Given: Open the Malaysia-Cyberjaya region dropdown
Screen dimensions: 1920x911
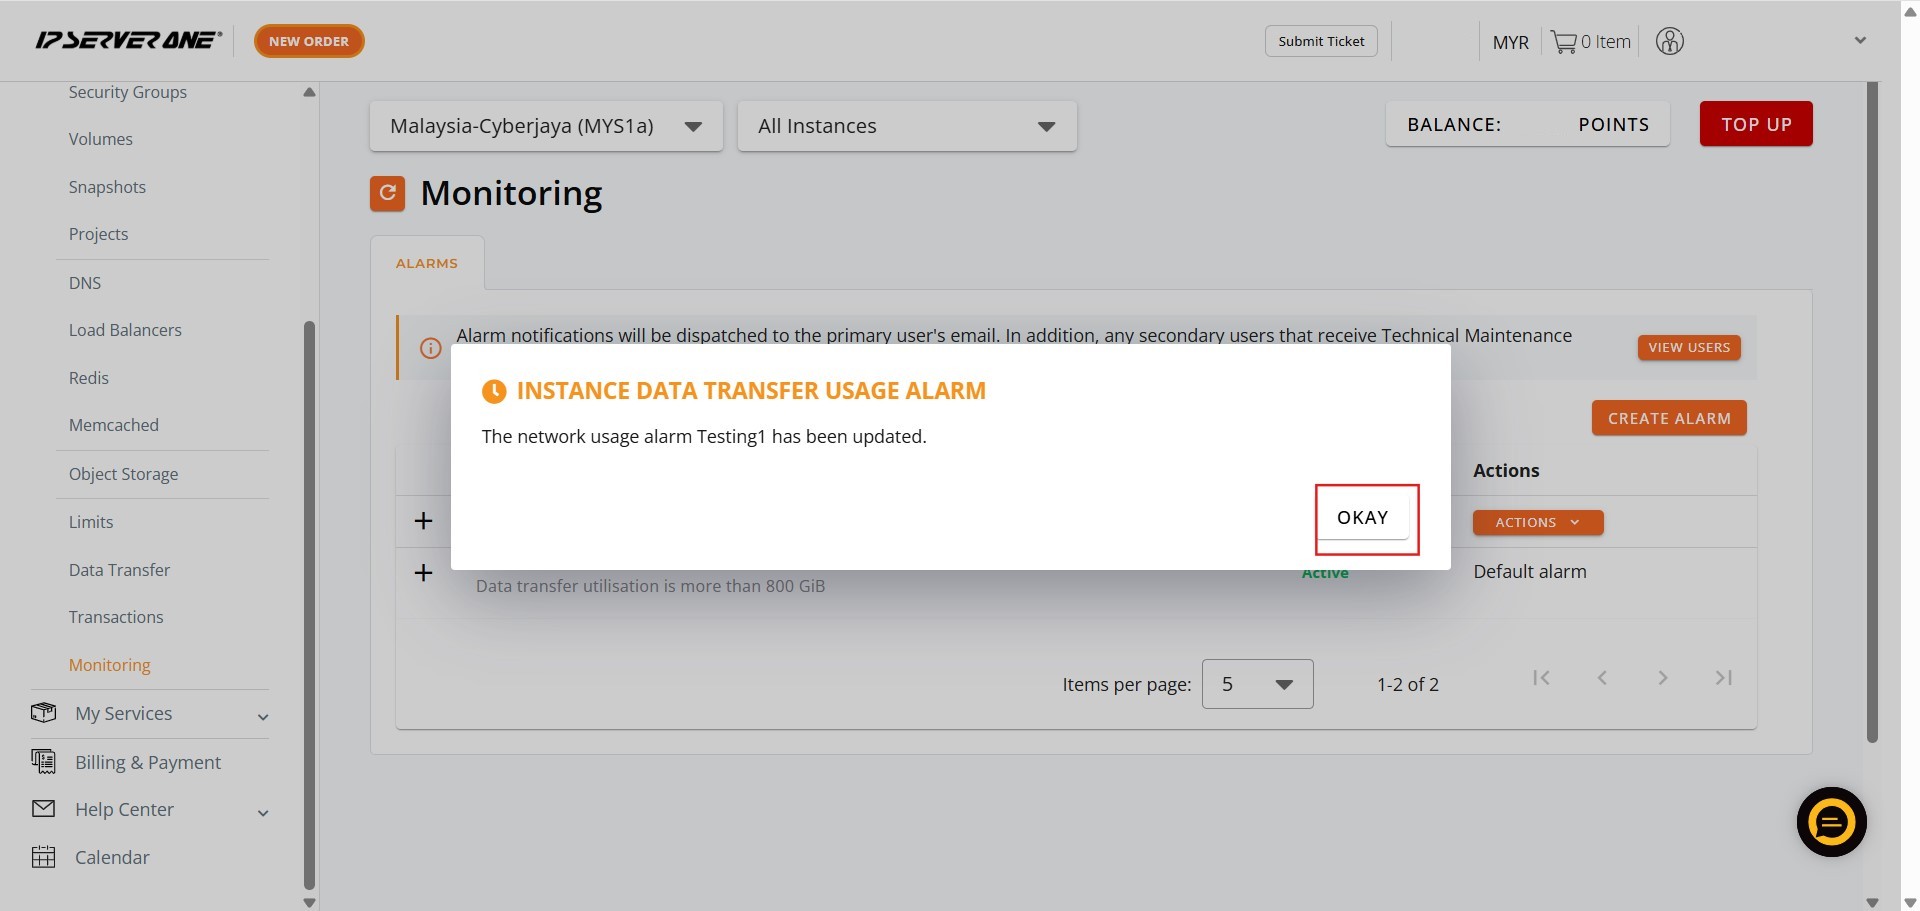Looking at the screenshot, I should 545,126.
